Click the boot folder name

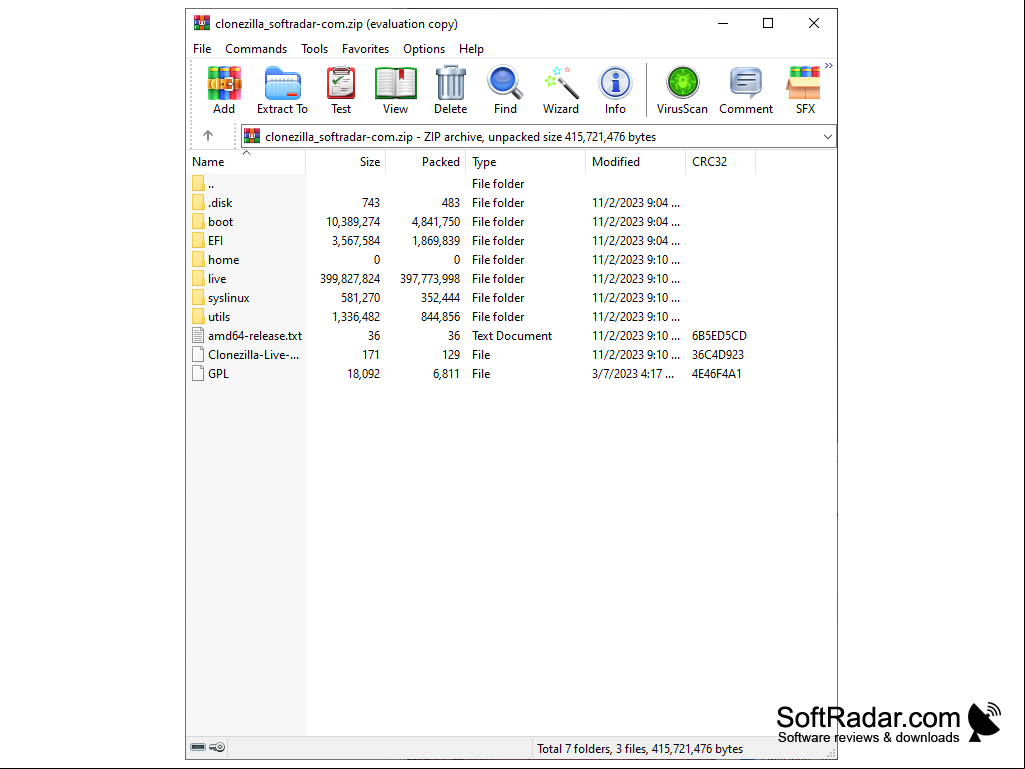[x=220, y=222]
